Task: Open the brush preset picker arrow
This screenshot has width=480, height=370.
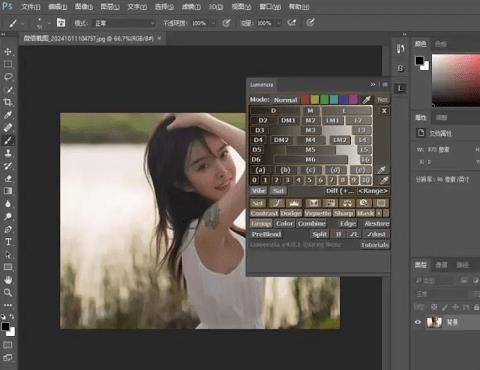Action: click(x=49, y=23)
